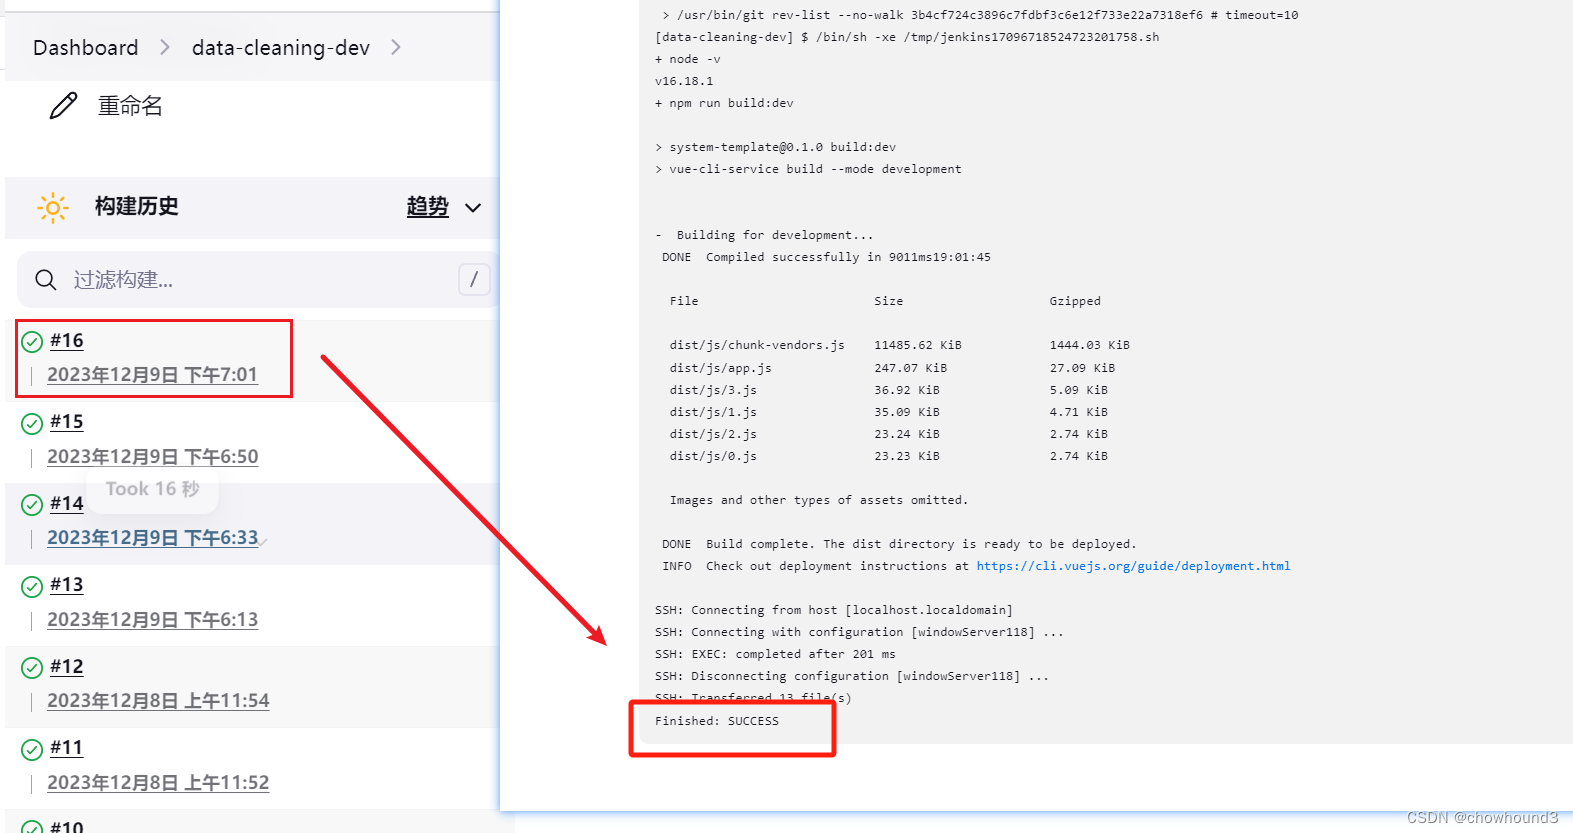Click the sun build-health icon
Viewport: 1573px width, 833px height.
[53, 207]
